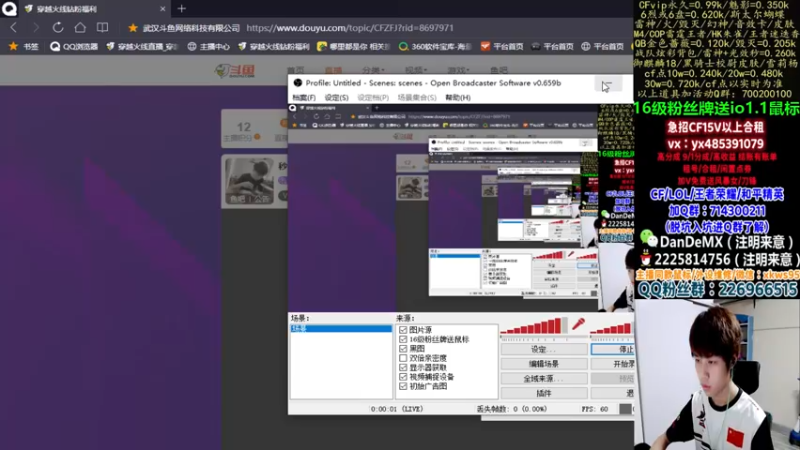Click the 0:00:01 (LIVE) status text
Image resolution: width=800 pixels, height=450 pixels.
click(397, 409)
